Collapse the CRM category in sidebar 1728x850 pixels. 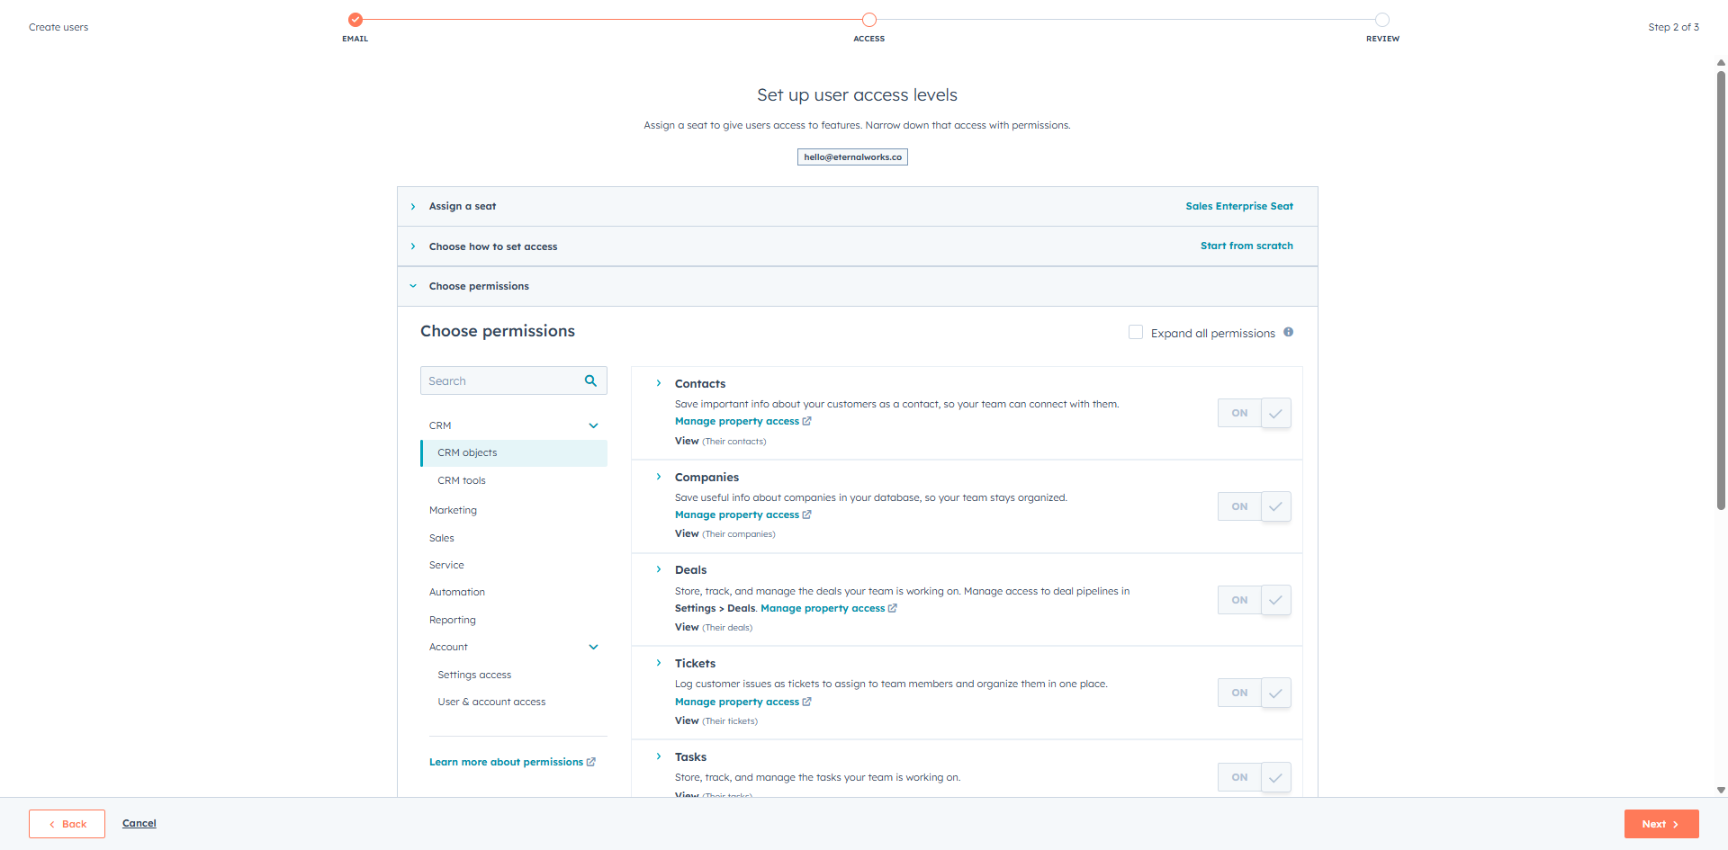click(593, 426)
